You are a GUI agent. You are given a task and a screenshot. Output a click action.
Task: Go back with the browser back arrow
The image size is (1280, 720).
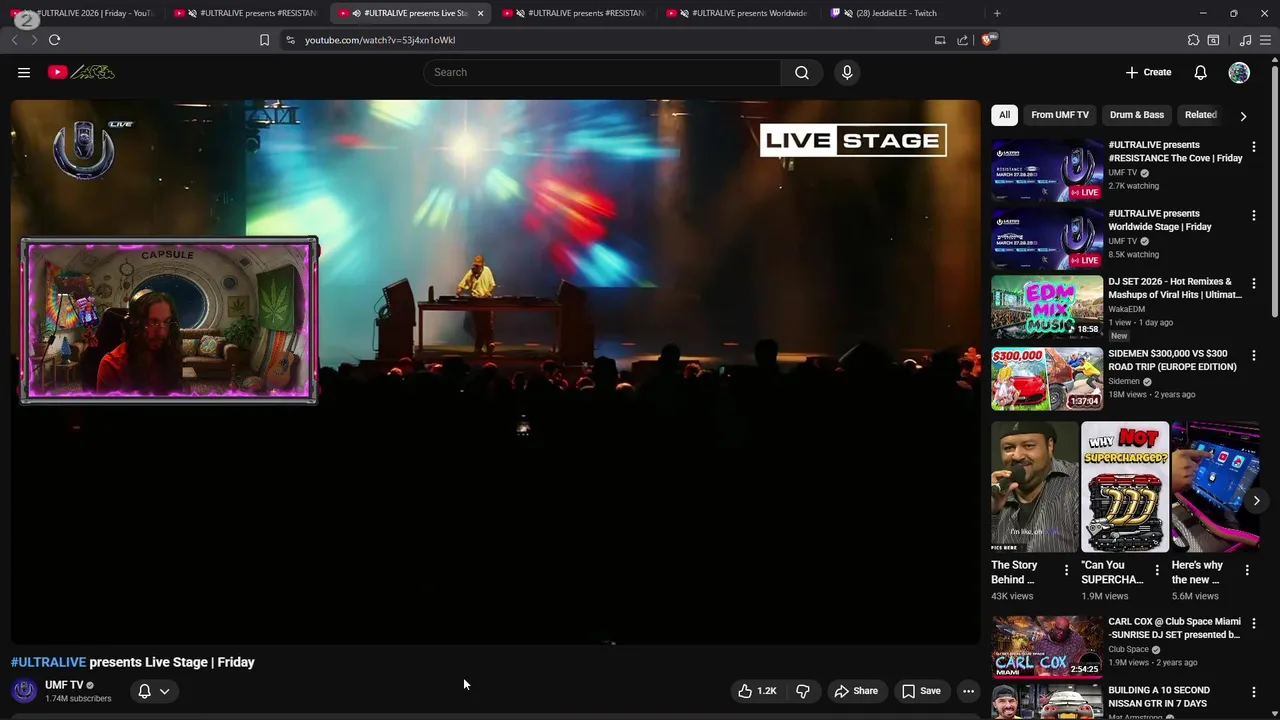pos(15,40)
